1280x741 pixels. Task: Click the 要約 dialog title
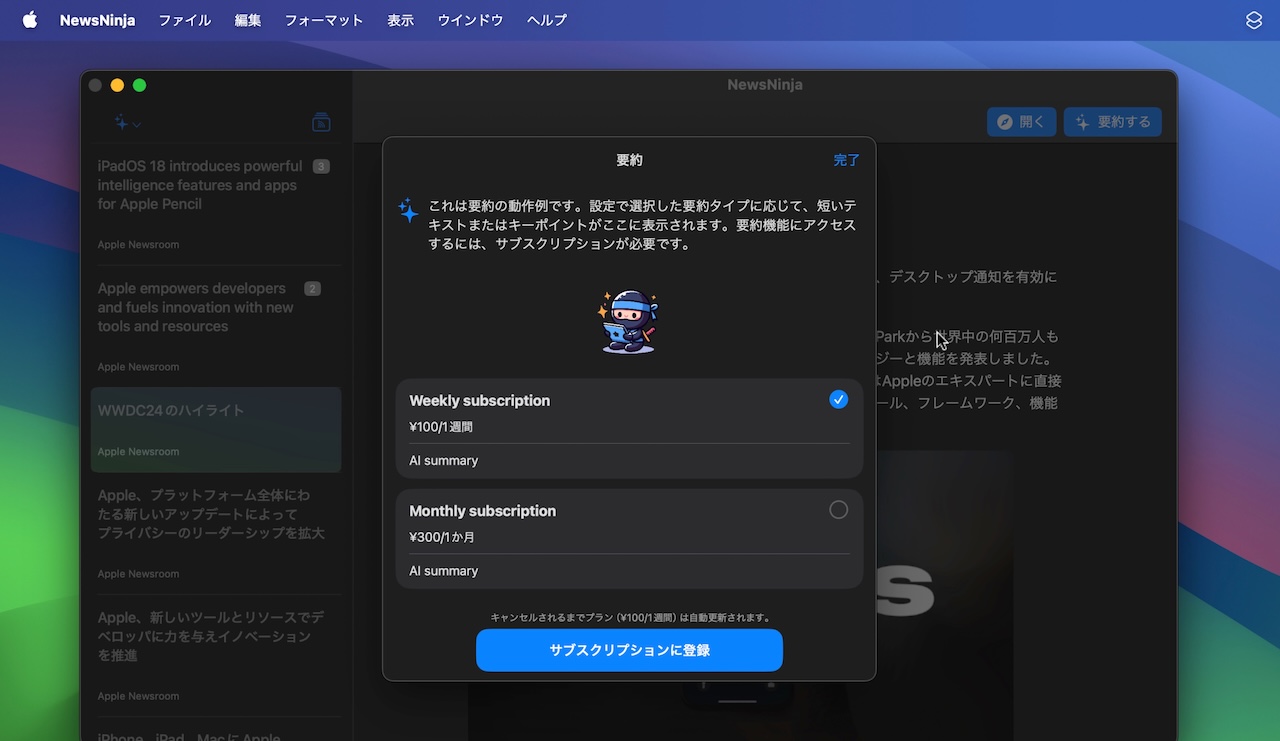tap(629, 160)
